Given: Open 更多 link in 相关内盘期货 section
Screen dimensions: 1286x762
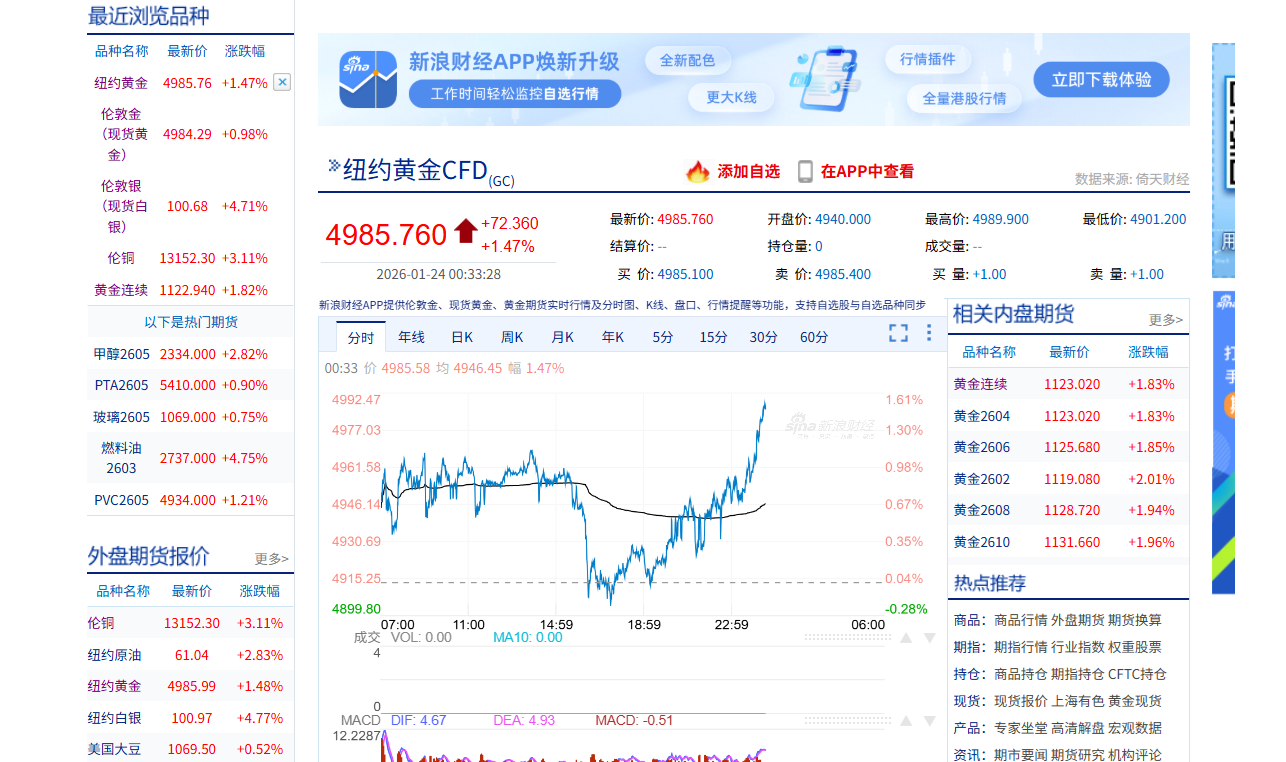Looking at the screenshot, I should pos(1165,320).
